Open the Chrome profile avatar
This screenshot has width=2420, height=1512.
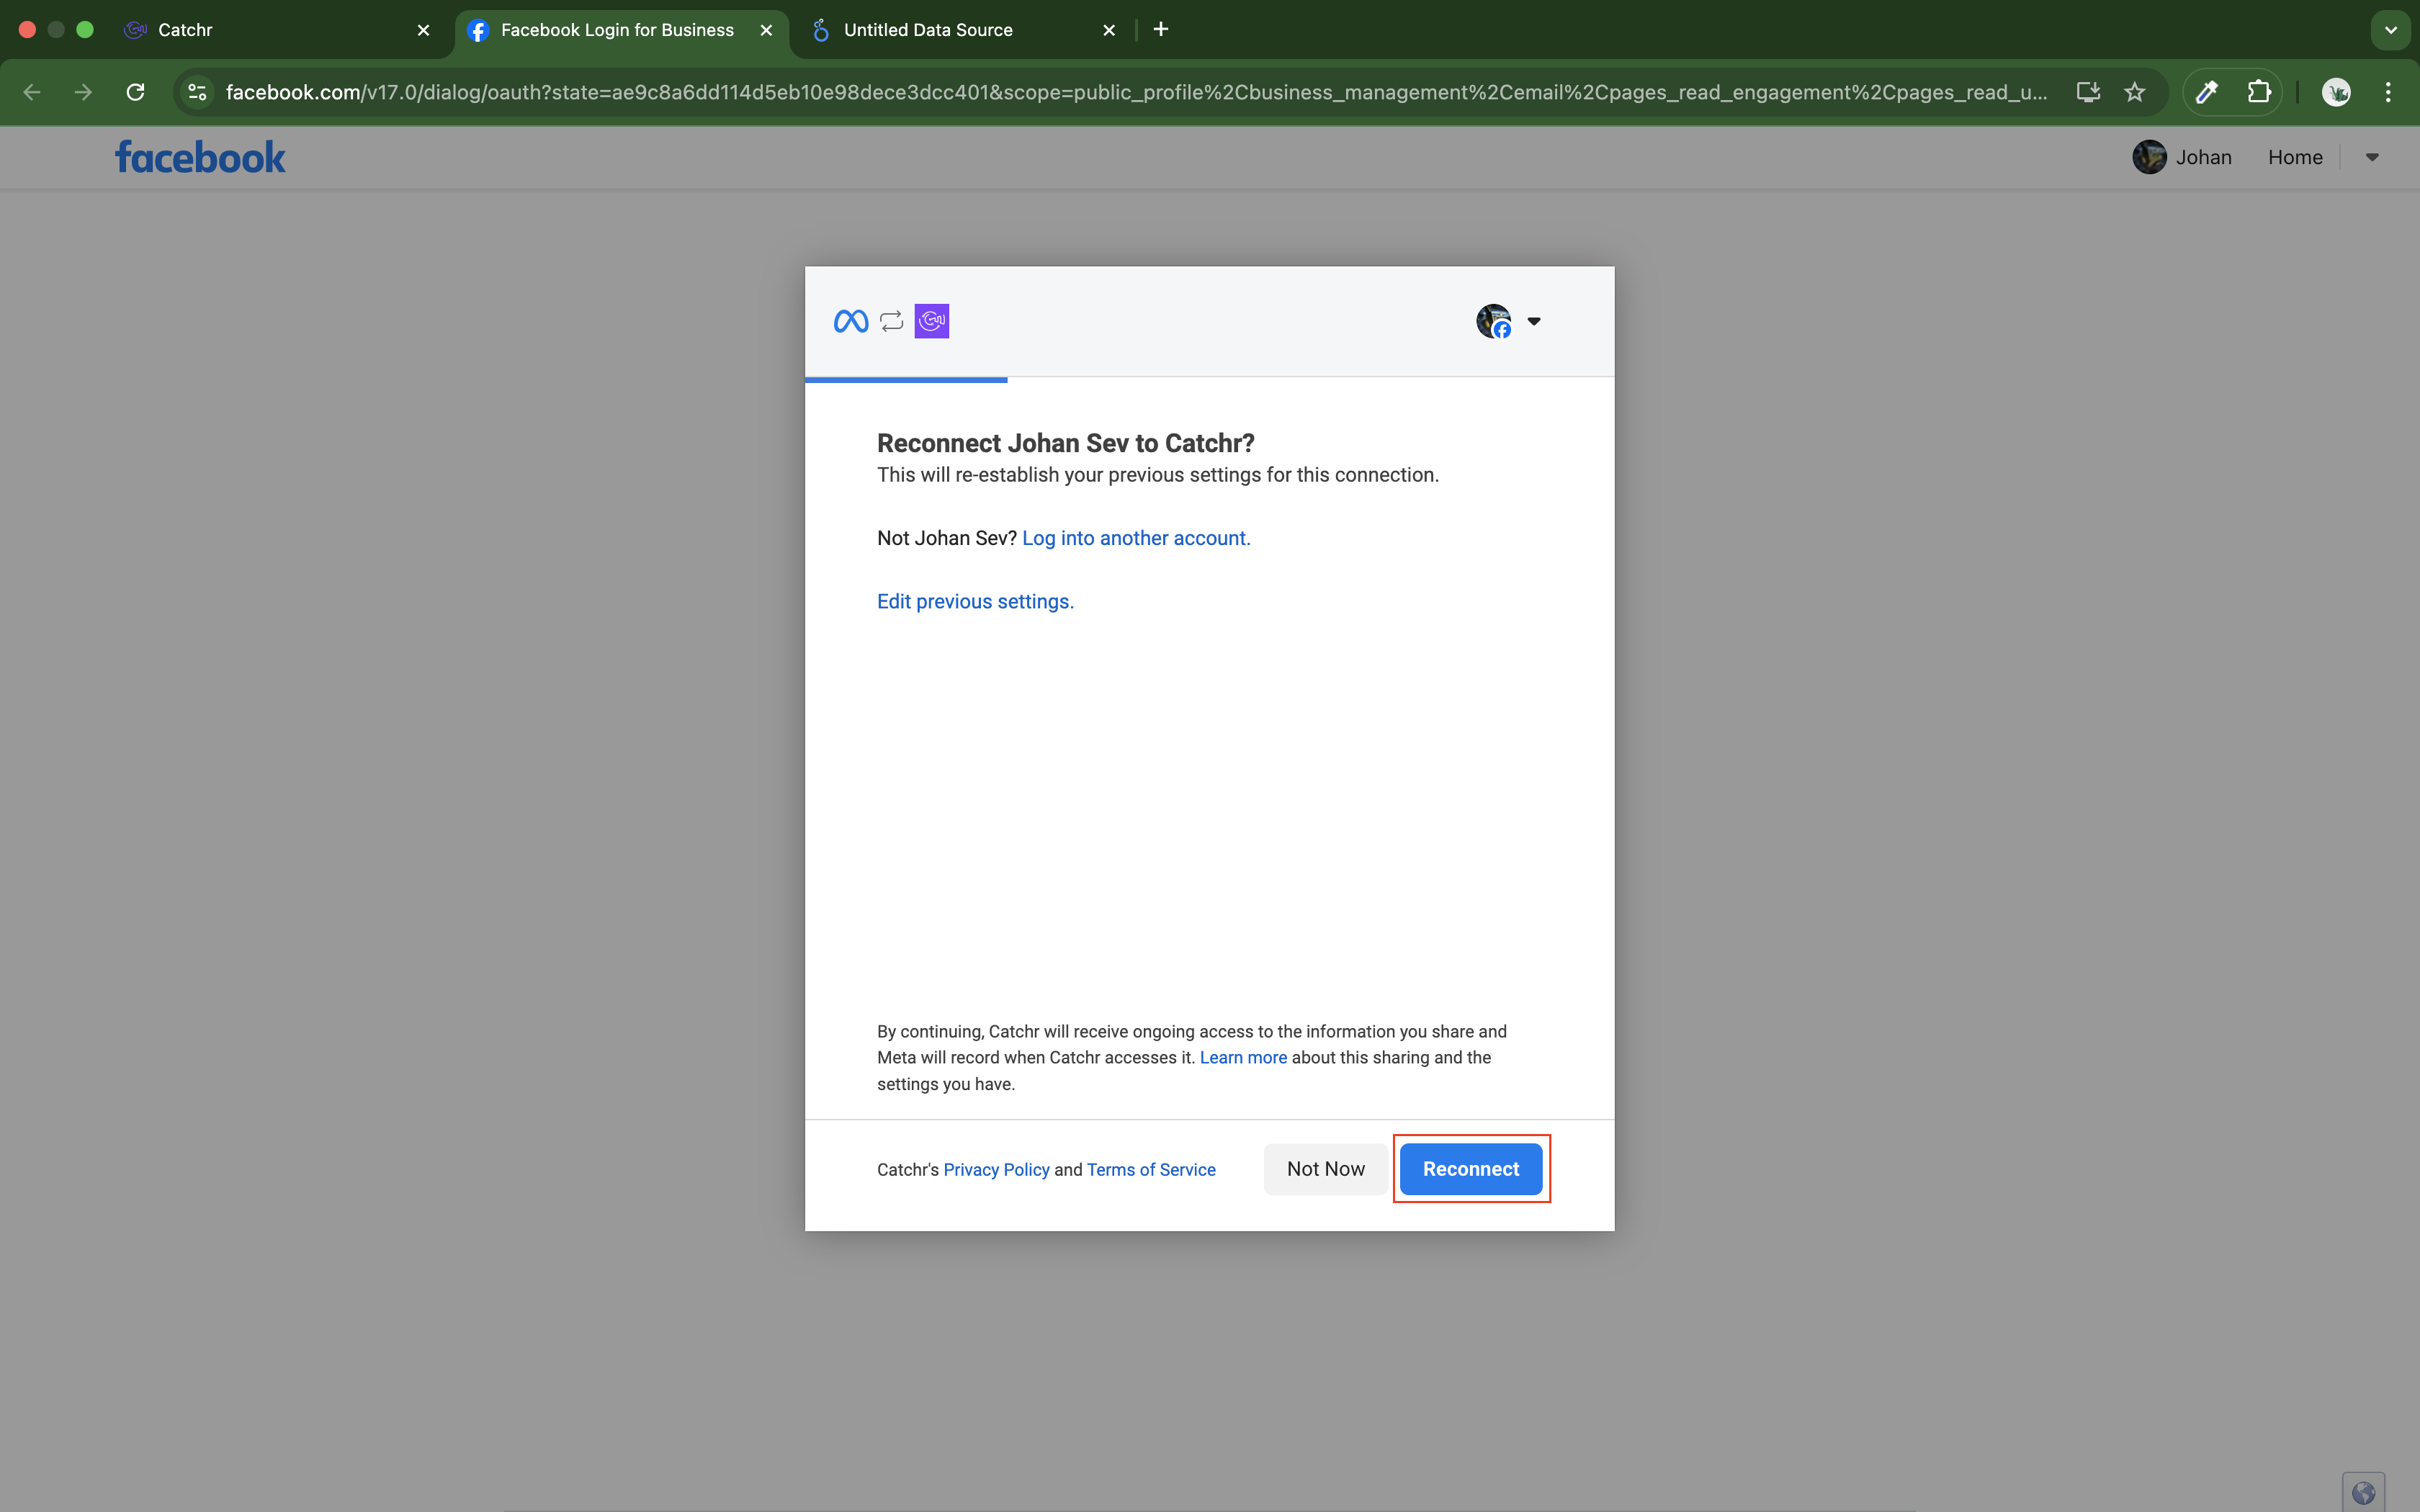point(2336,92)
